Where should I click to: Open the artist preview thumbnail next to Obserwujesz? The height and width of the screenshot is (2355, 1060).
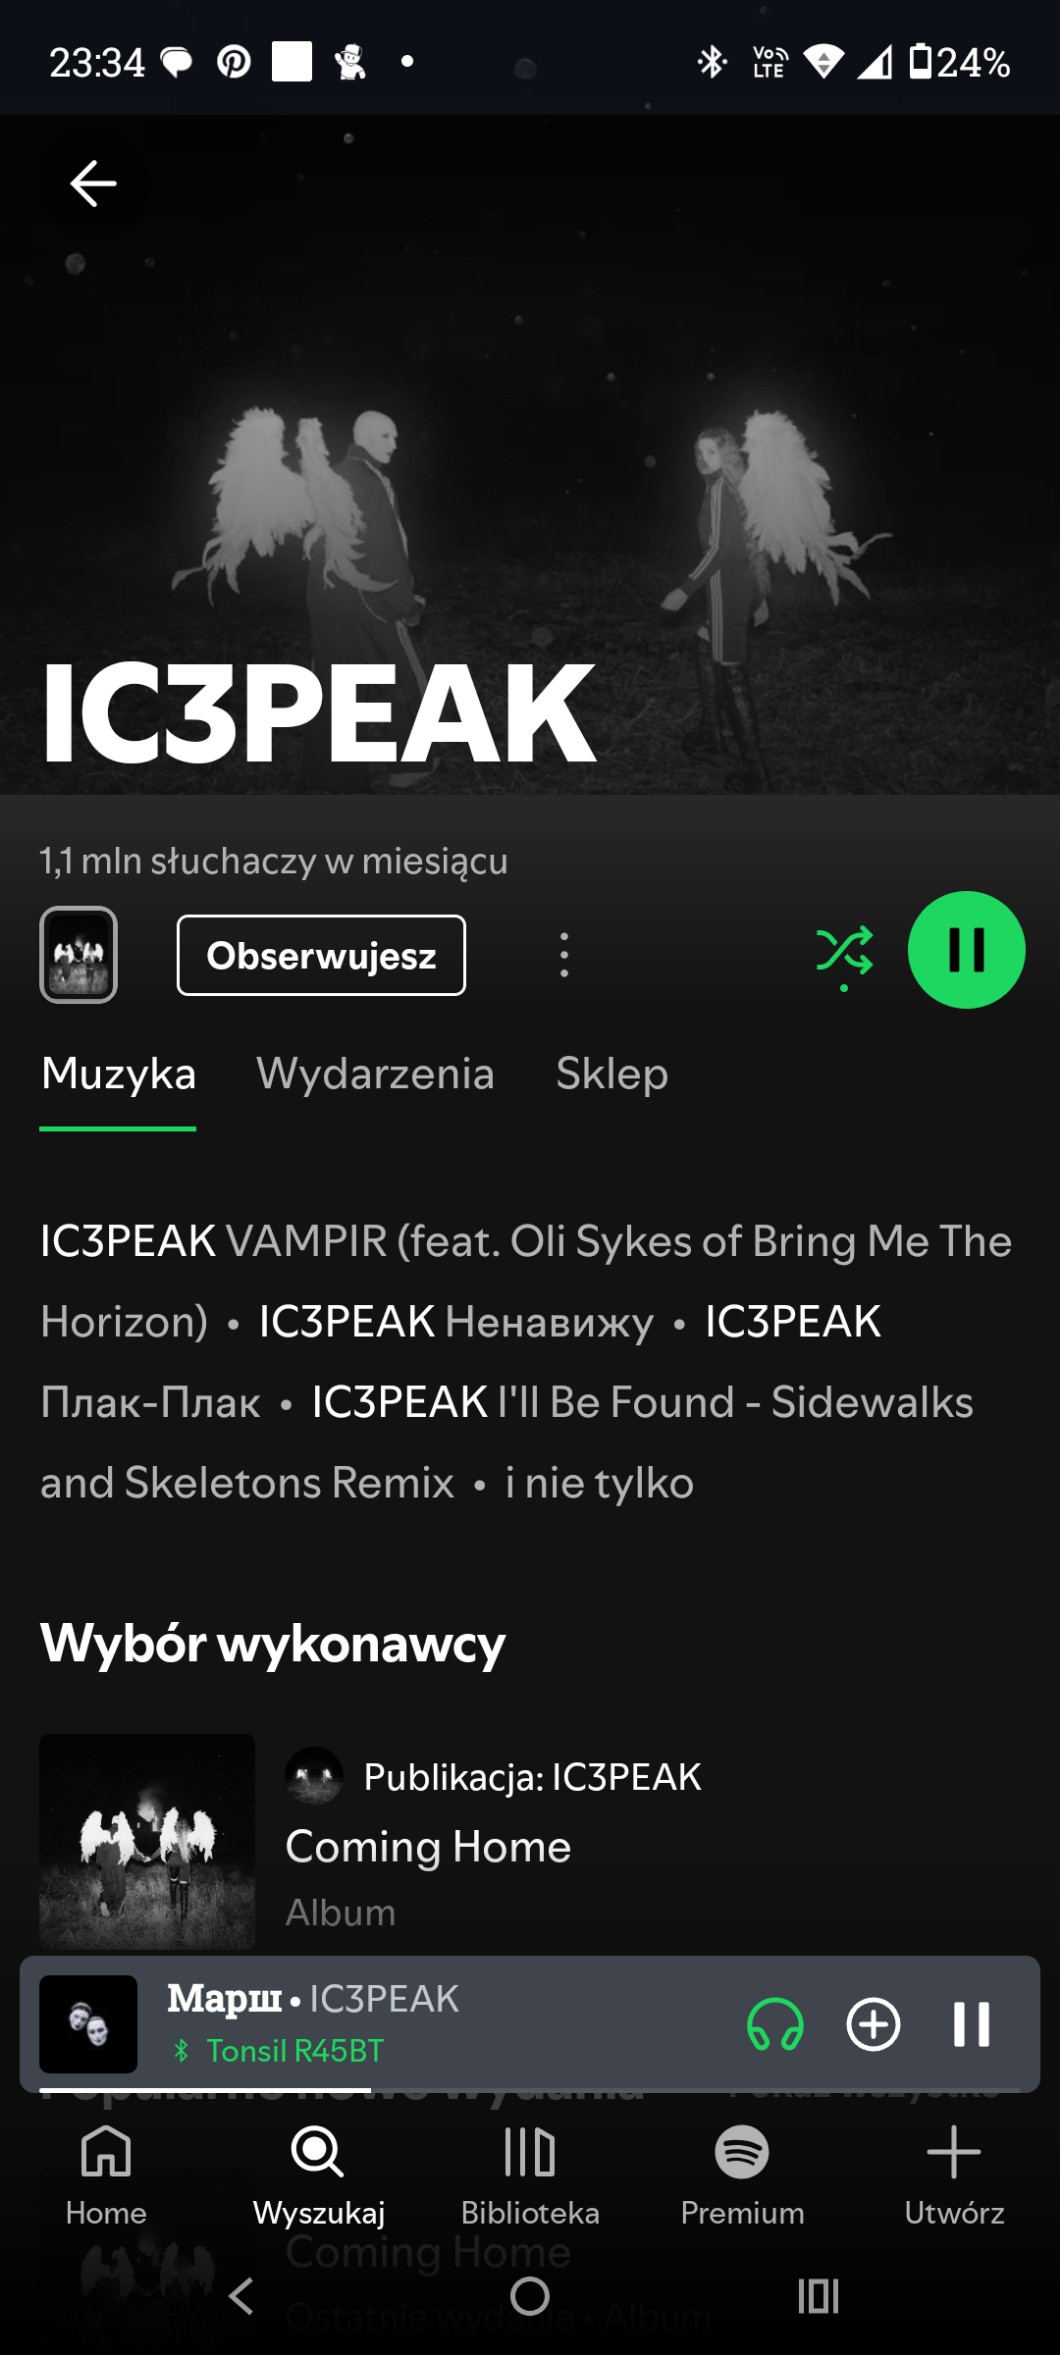(x=78, y=955)
